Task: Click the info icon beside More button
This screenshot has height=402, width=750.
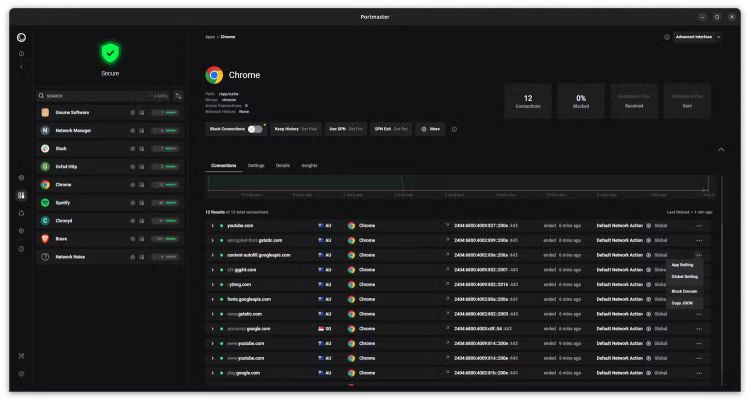Action: click(x=454, y=129)
